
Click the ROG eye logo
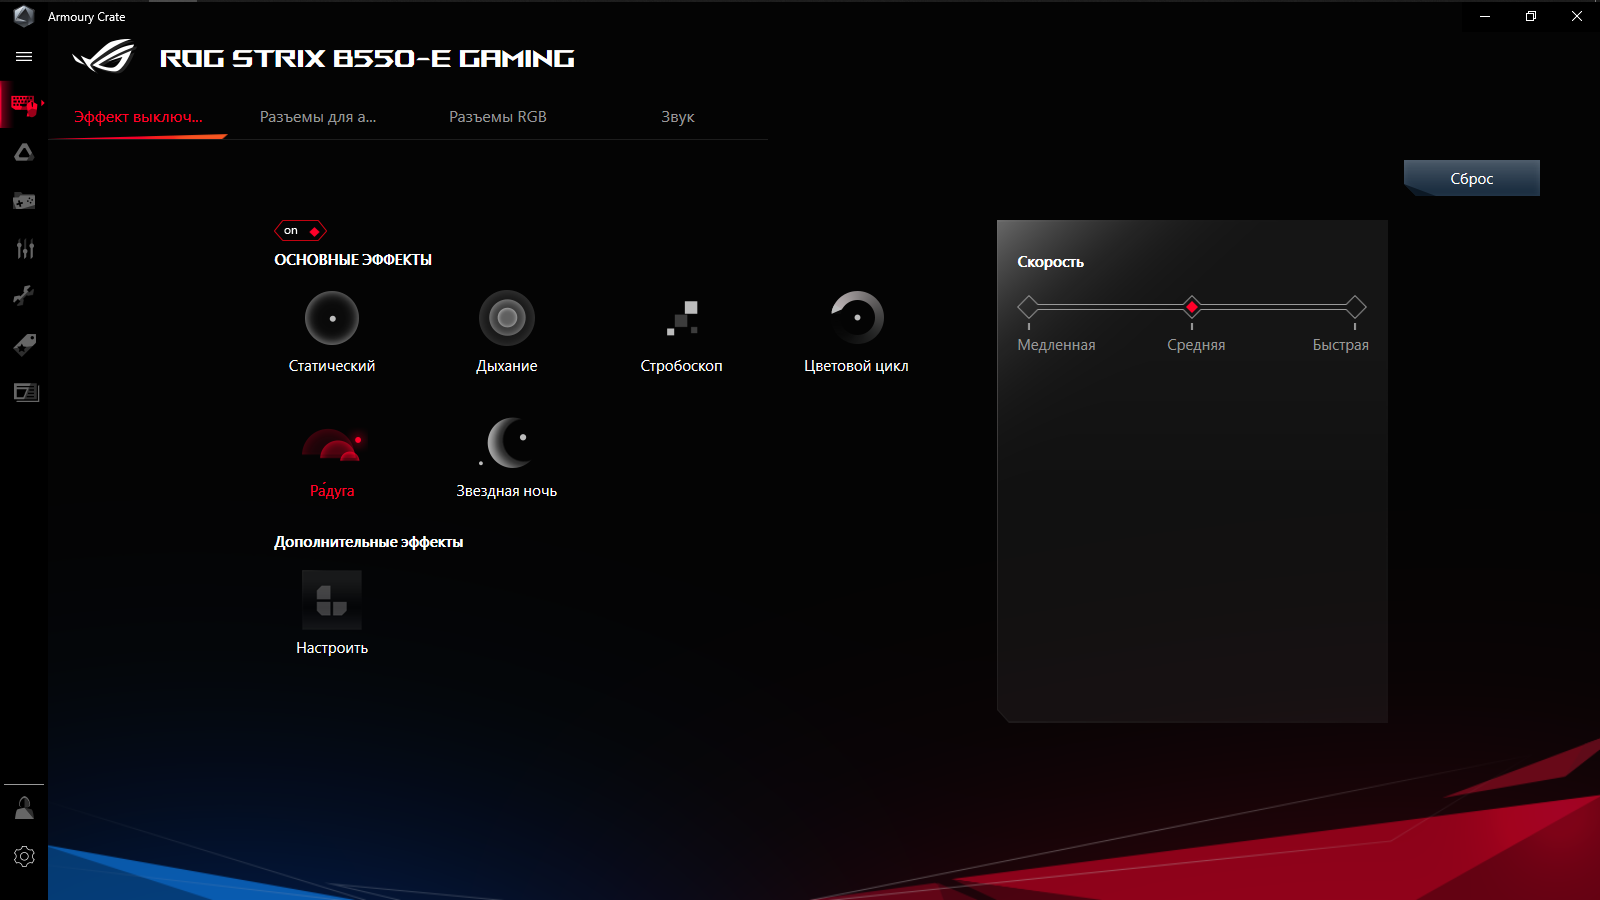[103, 57]
